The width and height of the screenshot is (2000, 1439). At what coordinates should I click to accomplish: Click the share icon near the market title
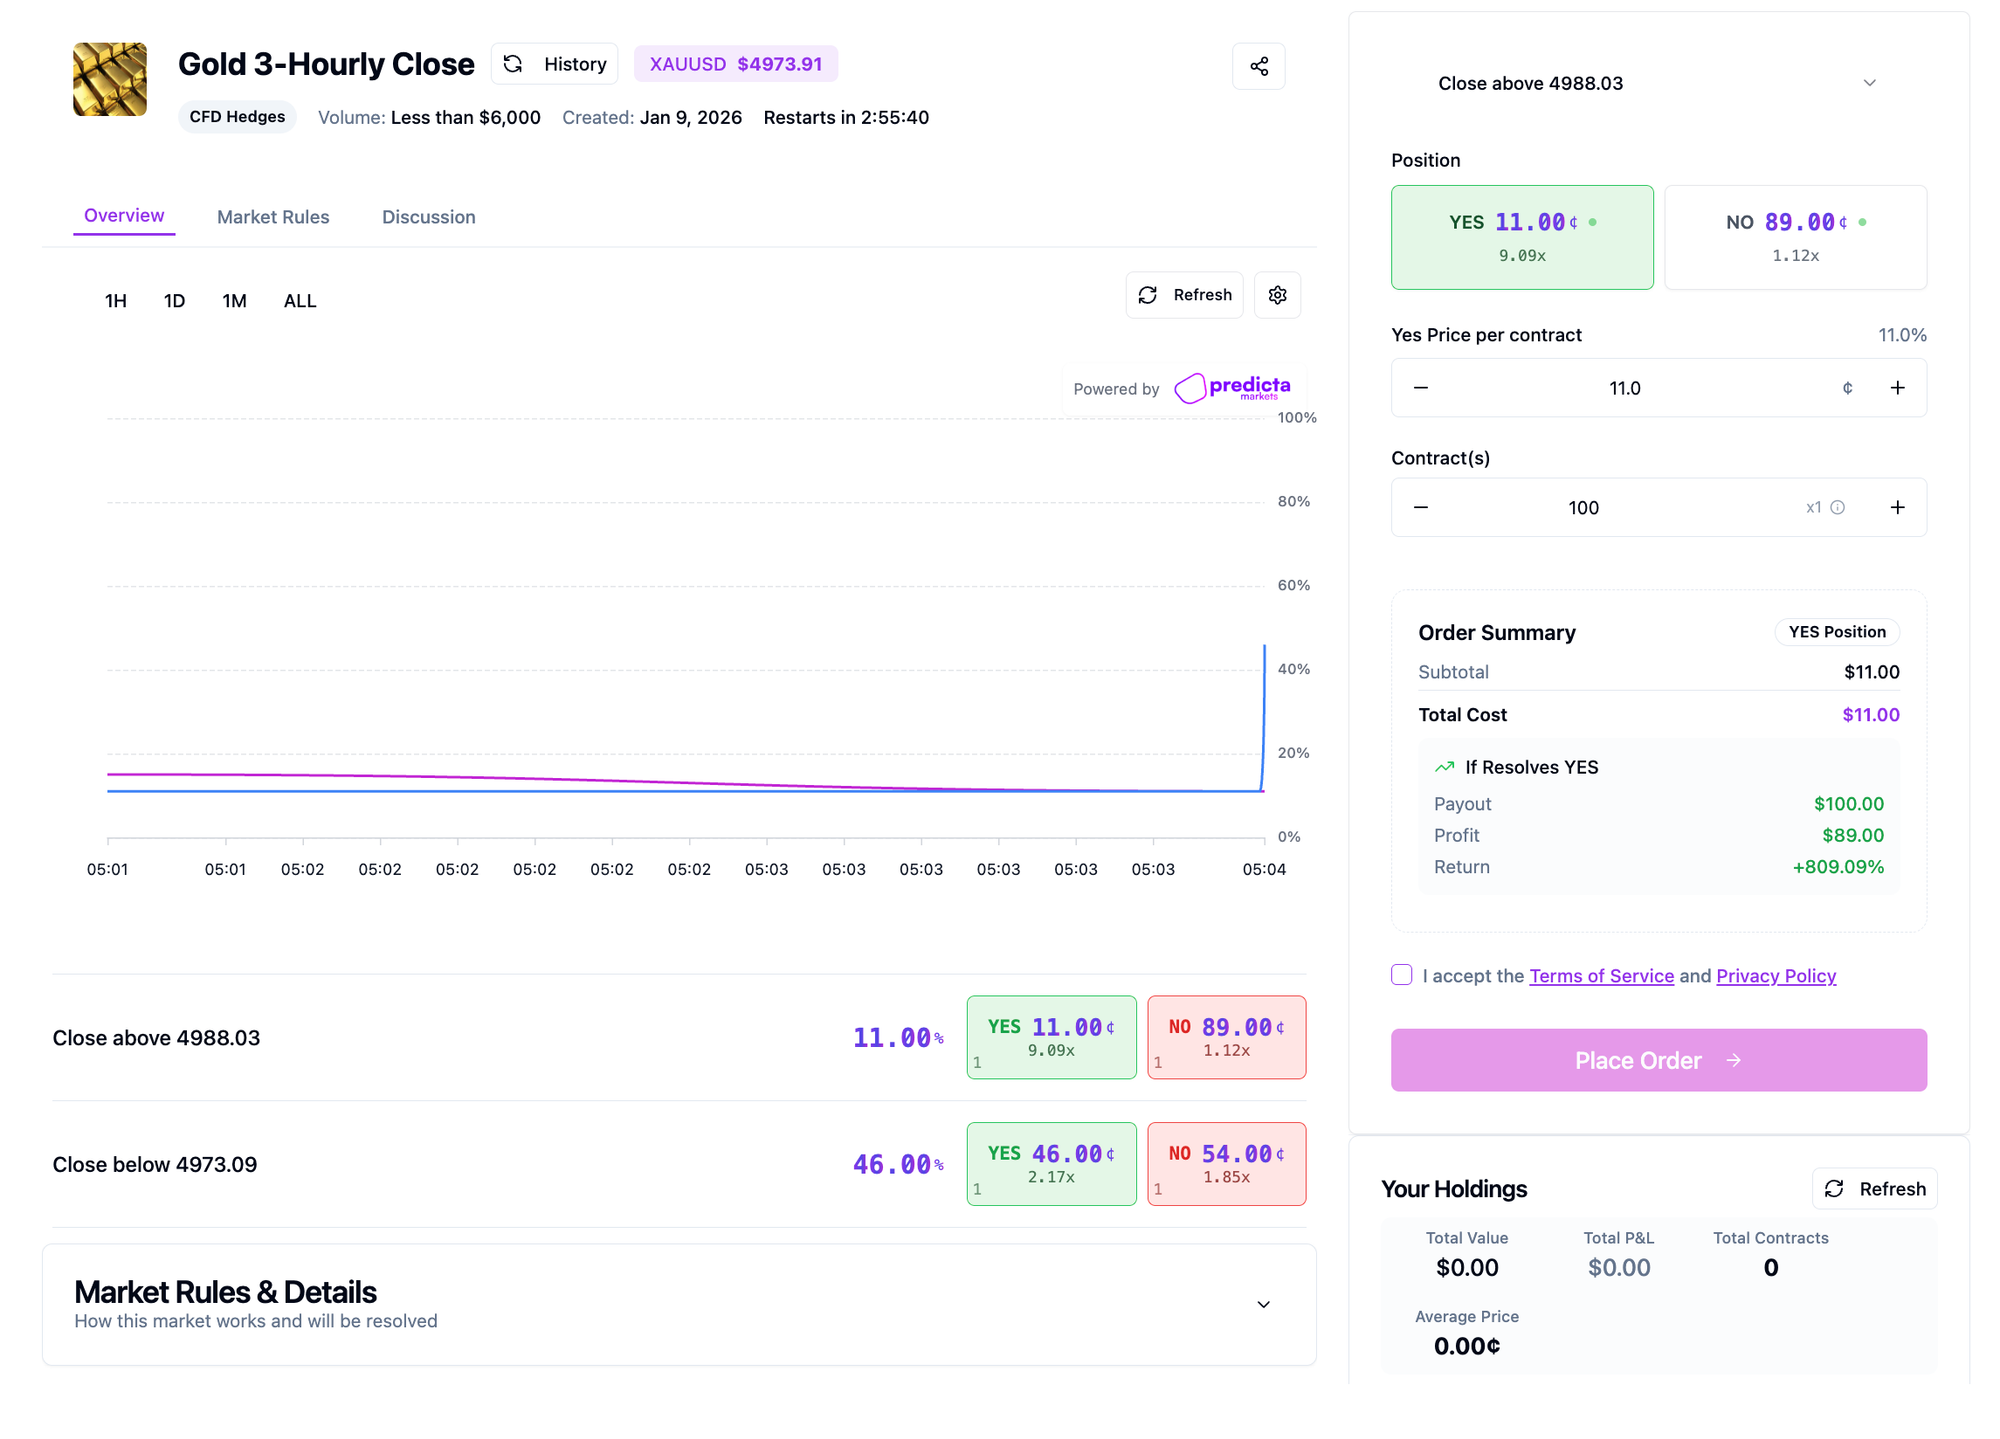click(1258, 65)
